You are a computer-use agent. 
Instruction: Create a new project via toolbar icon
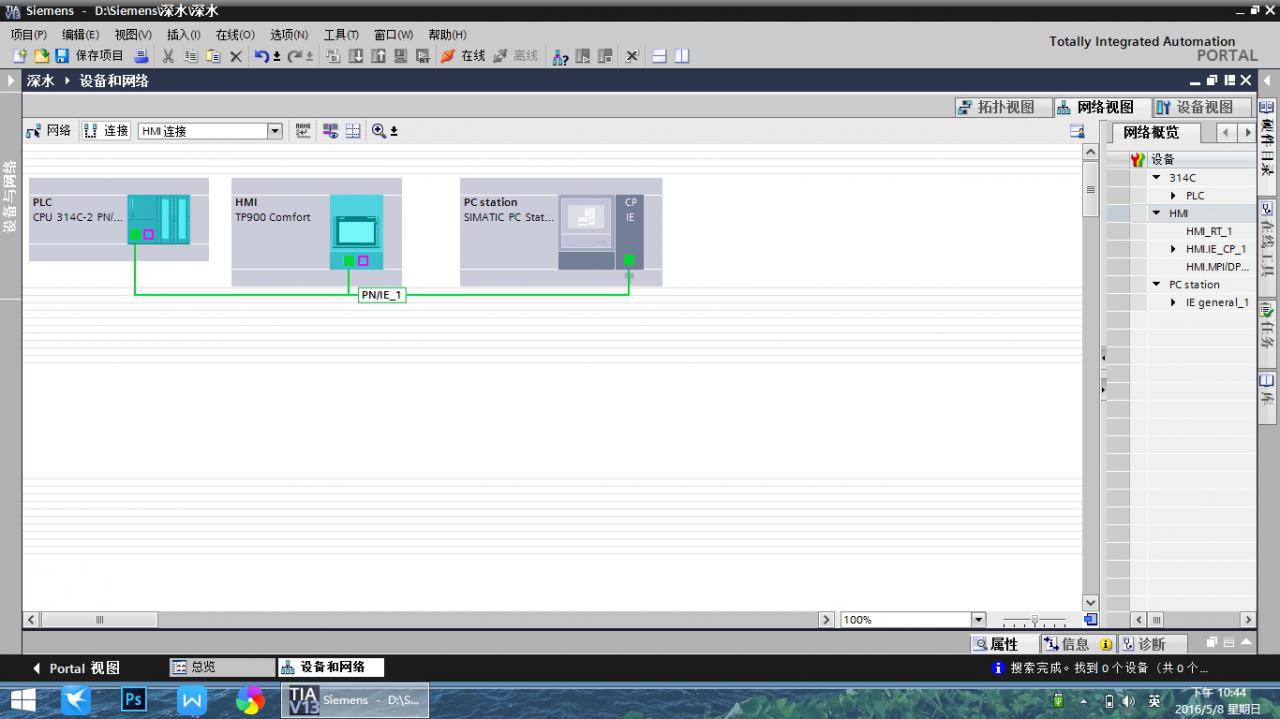(x=19, y=56)
